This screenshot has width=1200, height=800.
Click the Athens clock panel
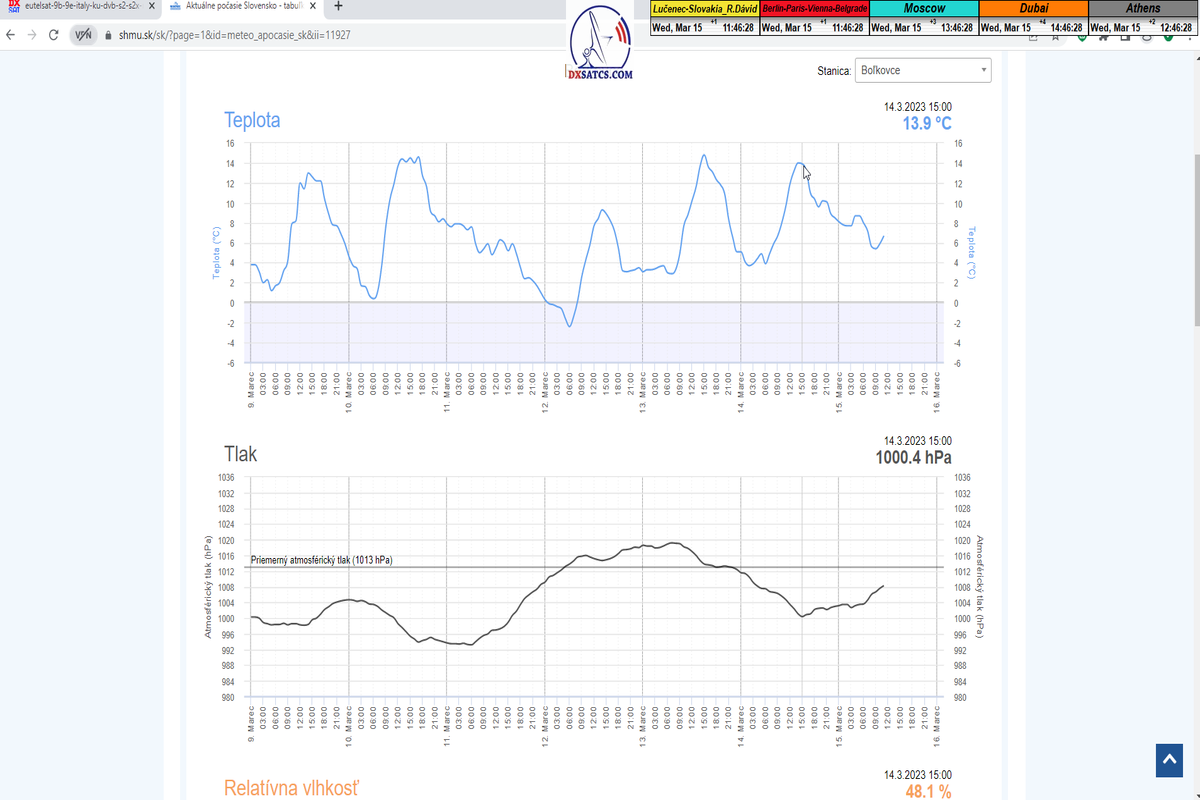[1143, 18]
